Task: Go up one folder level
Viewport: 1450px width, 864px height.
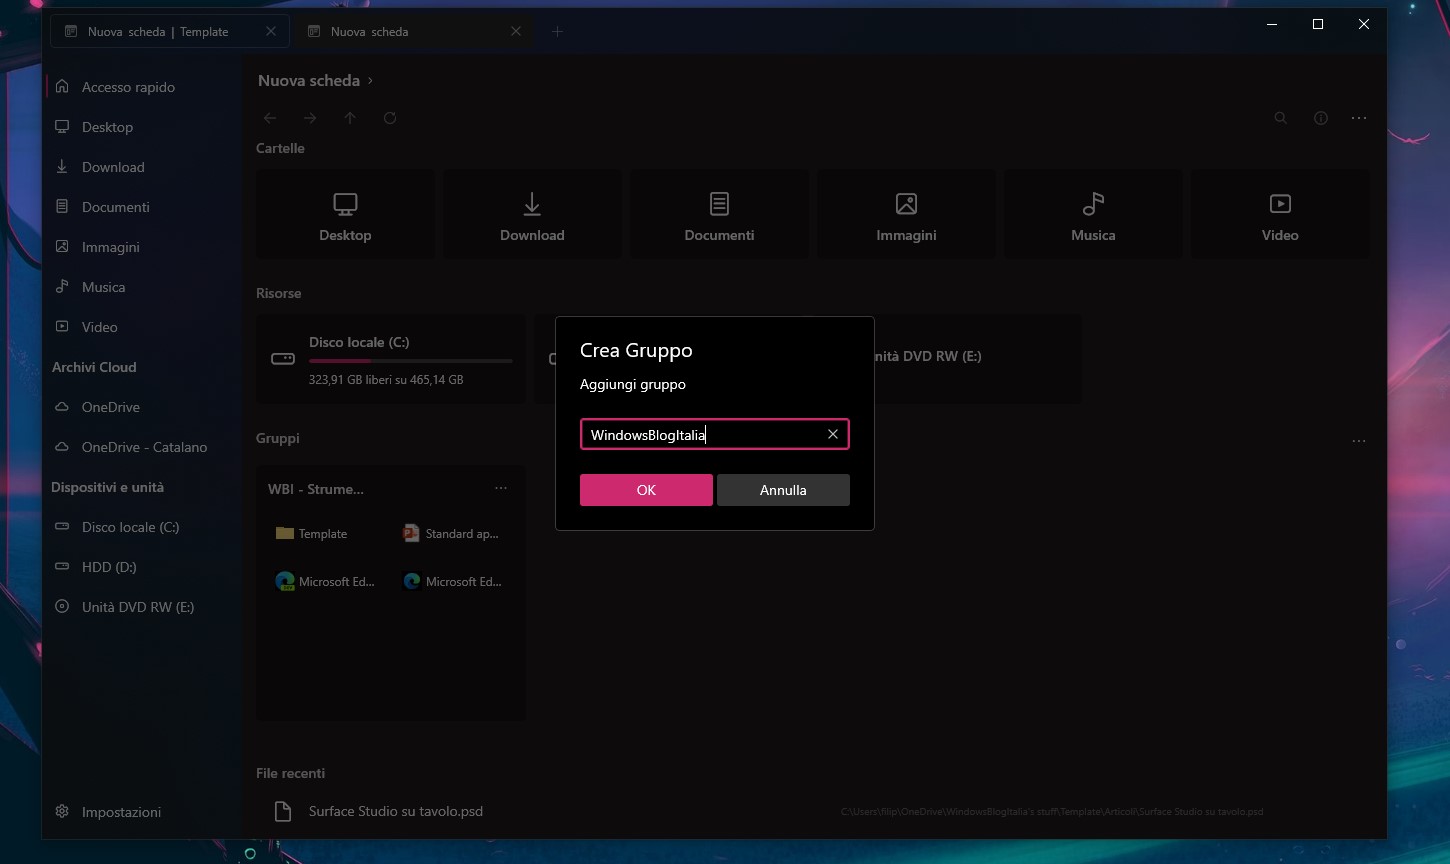Action: coord(350,118)
